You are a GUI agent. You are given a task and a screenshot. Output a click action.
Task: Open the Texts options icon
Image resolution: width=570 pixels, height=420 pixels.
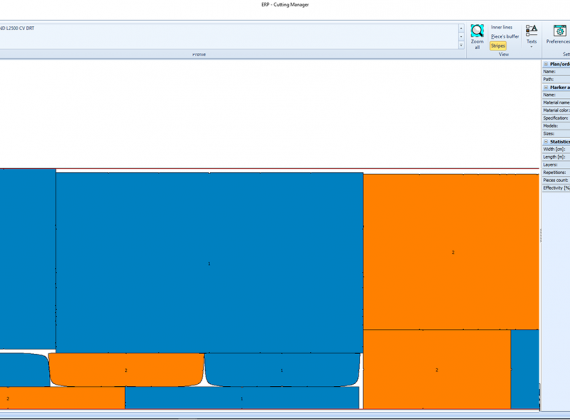pos(531,31)
